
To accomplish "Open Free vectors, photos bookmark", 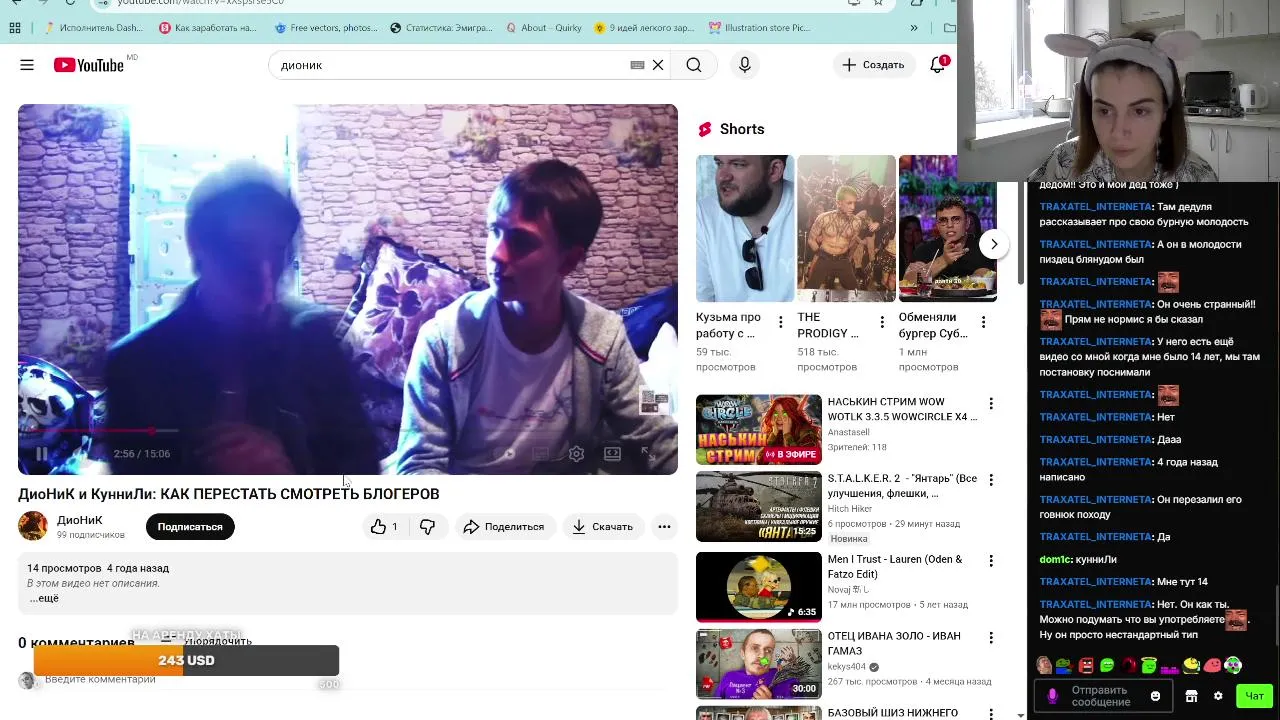I will [x=326, y=28].
